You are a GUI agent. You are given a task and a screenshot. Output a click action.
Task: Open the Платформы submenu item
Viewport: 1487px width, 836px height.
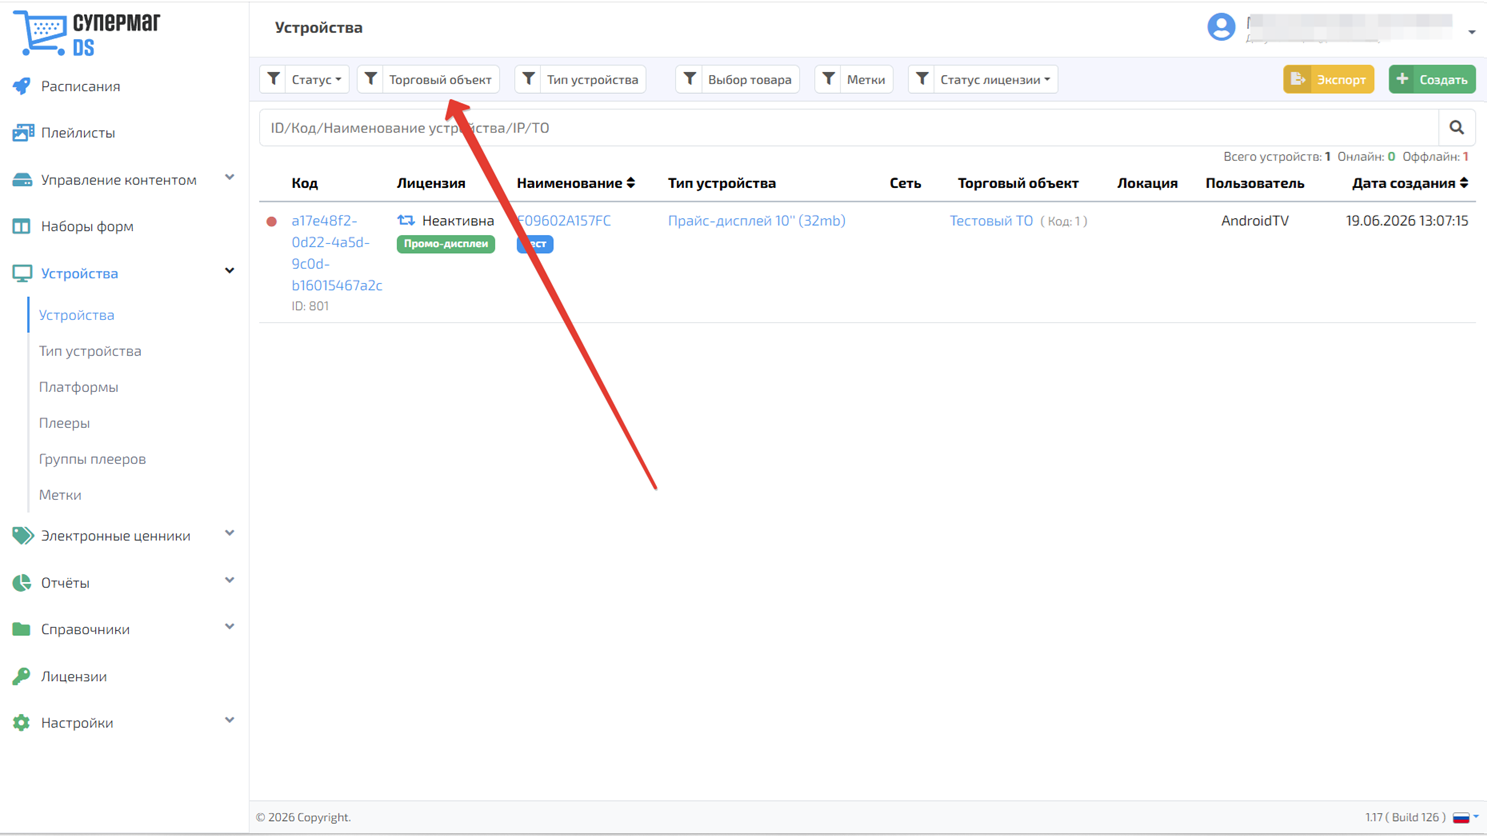coord(78,387)
